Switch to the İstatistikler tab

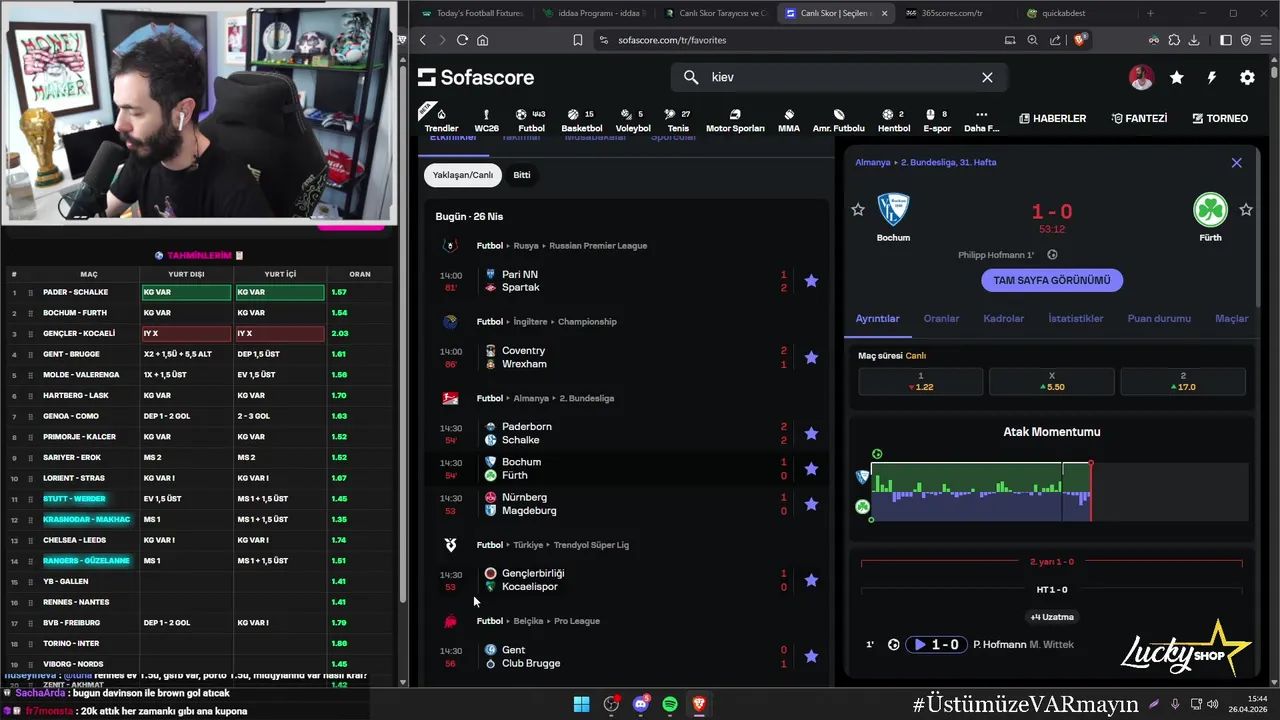coord(1075,318)
